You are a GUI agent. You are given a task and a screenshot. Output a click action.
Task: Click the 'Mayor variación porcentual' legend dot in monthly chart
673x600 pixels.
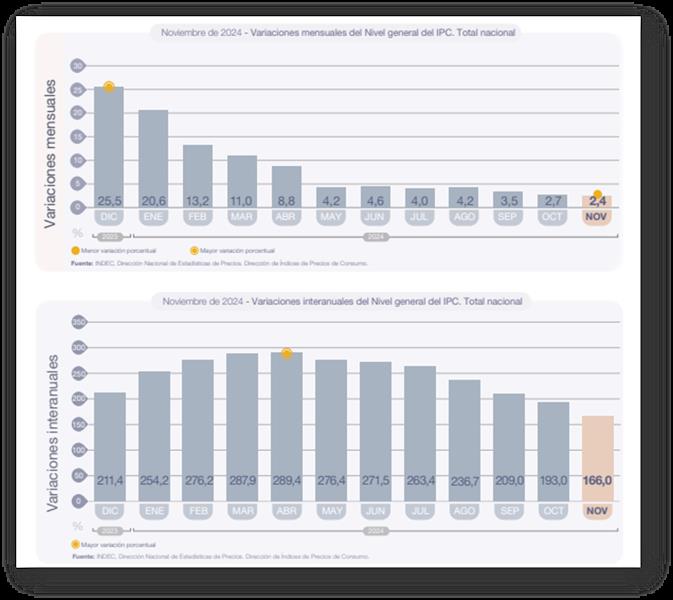coord(193,250)
